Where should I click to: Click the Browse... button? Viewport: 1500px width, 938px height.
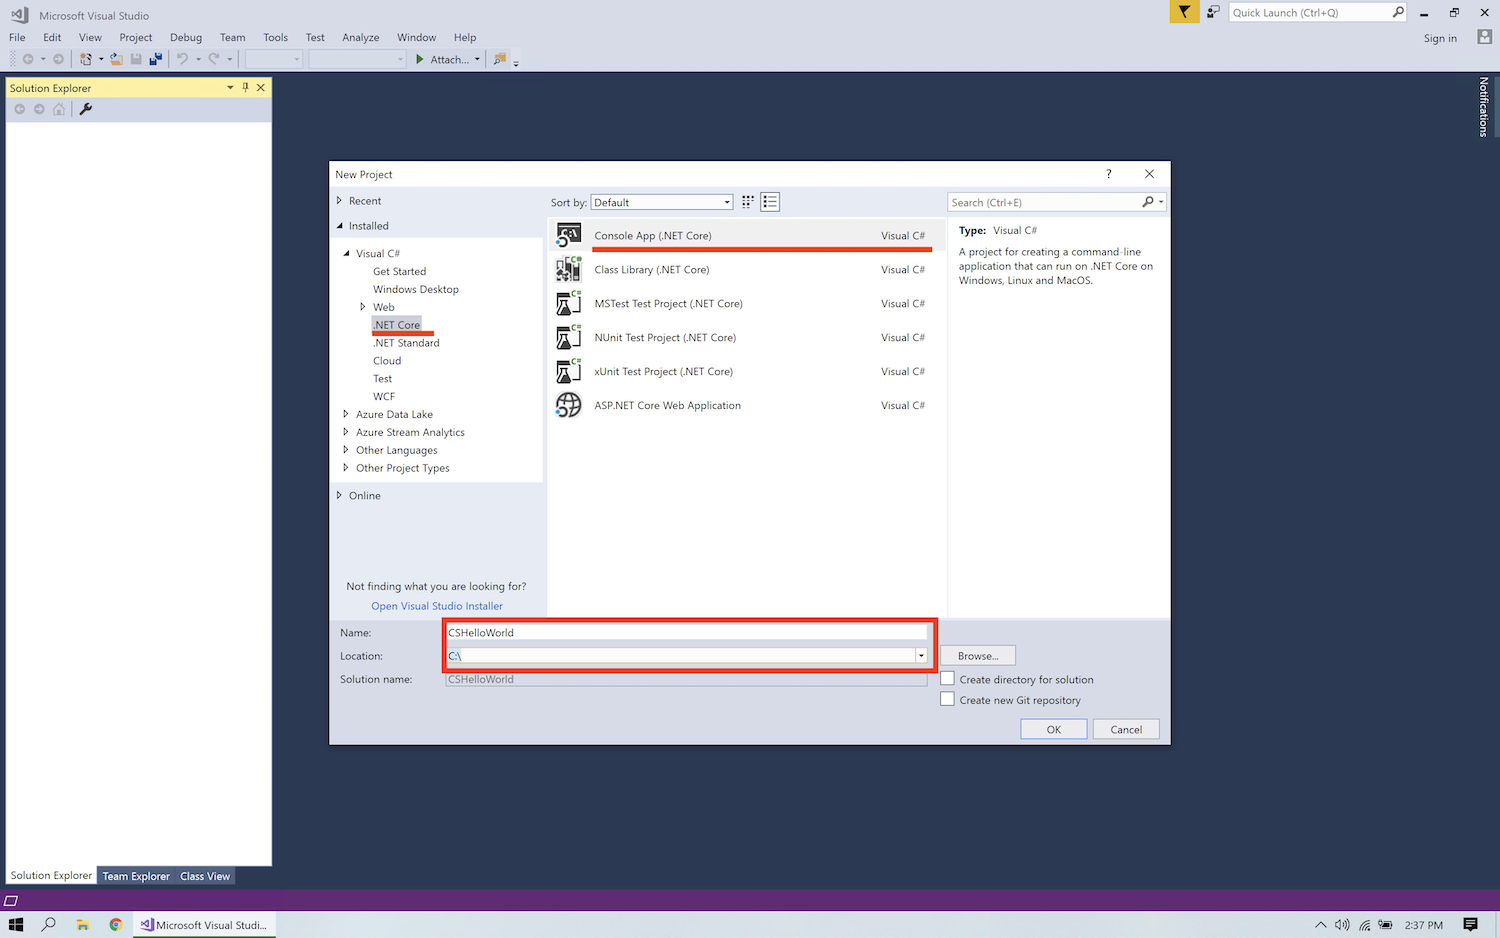pos(978,656)
